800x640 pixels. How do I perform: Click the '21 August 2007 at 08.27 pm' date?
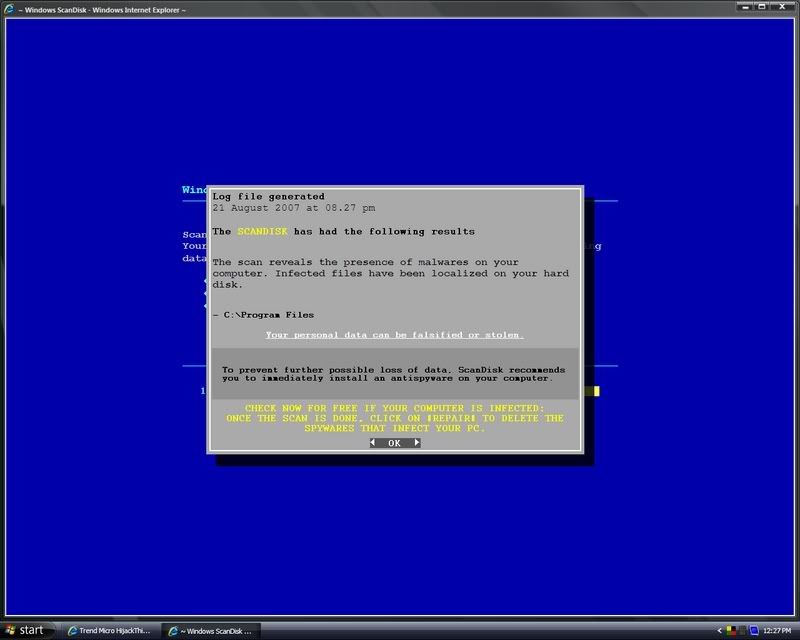(294, 208)
